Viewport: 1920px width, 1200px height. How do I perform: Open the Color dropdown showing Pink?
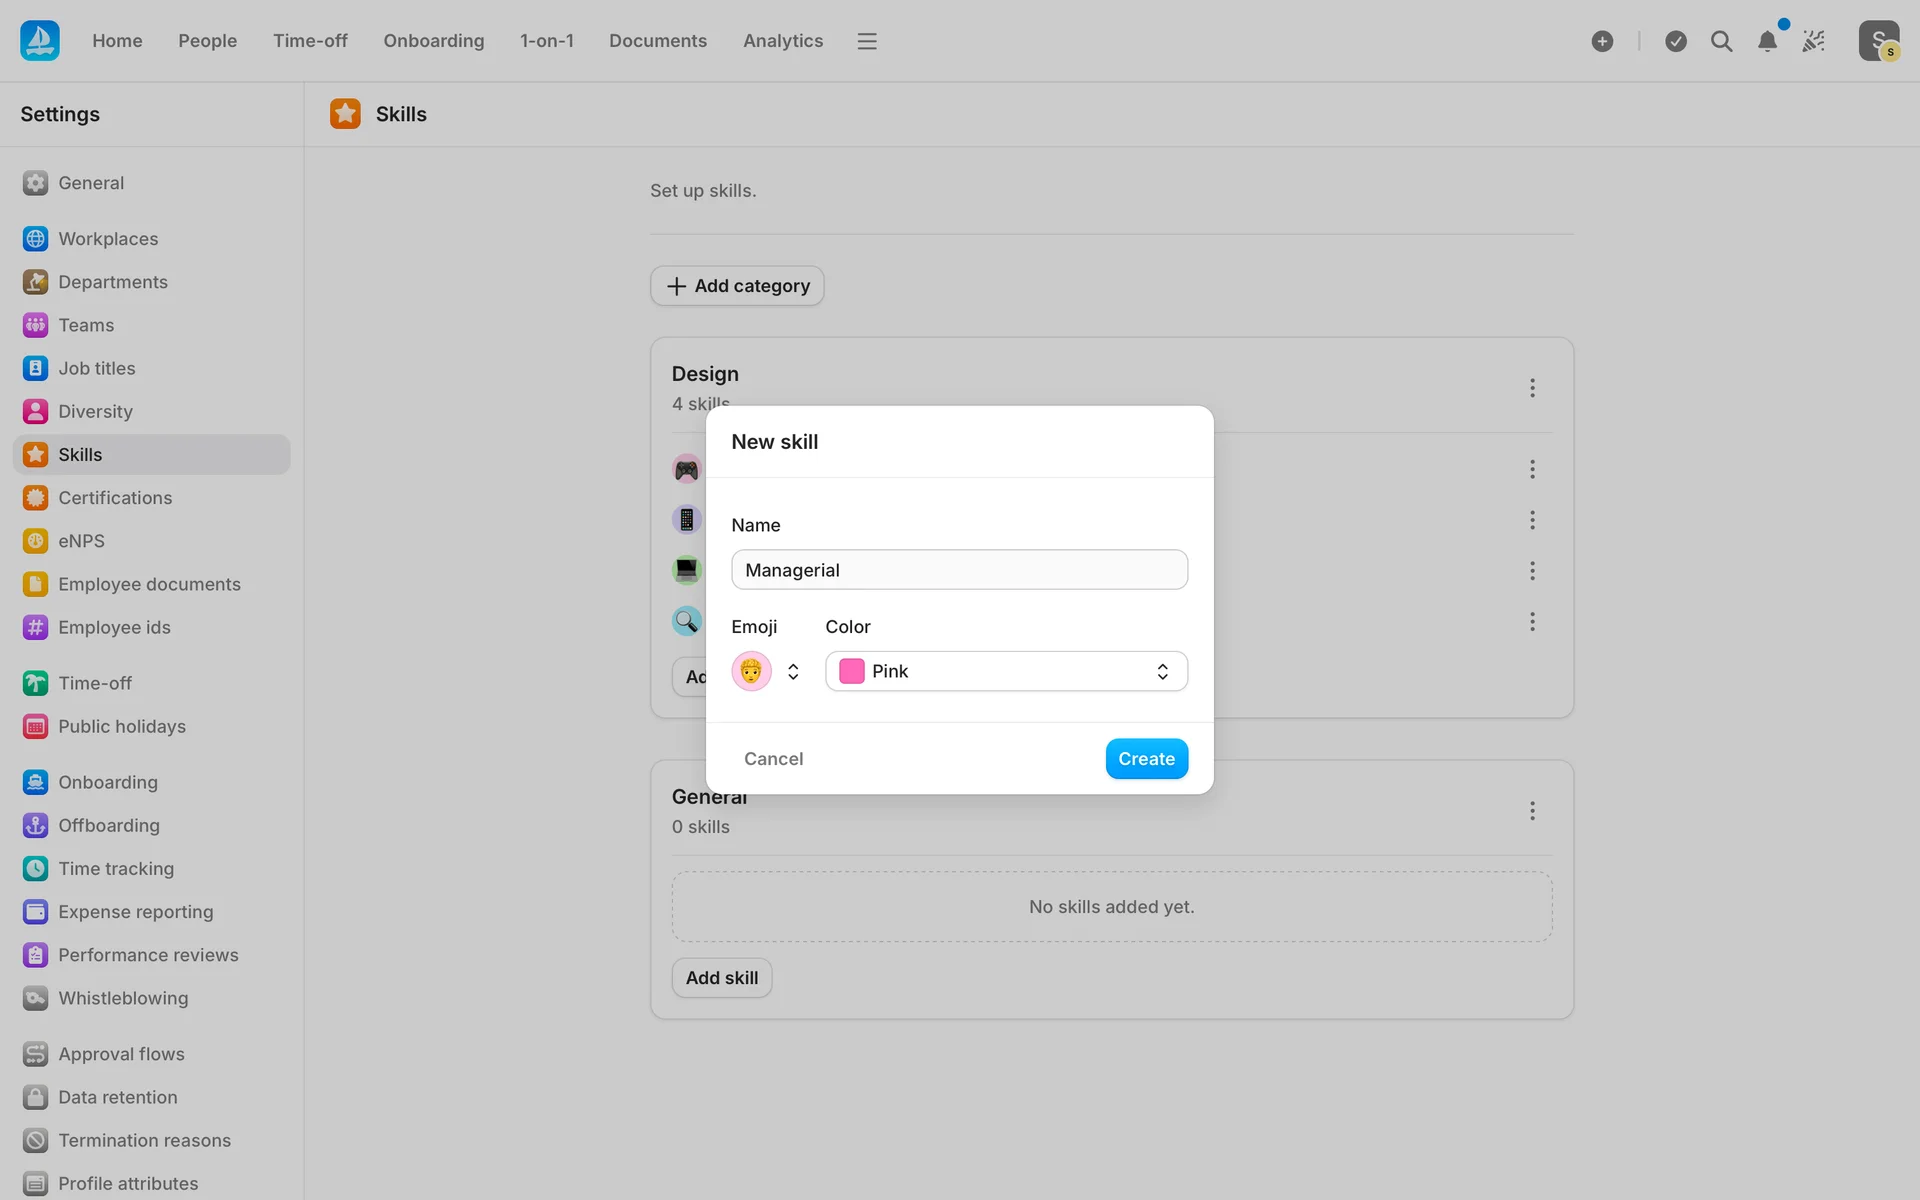tap(1006, 671)
